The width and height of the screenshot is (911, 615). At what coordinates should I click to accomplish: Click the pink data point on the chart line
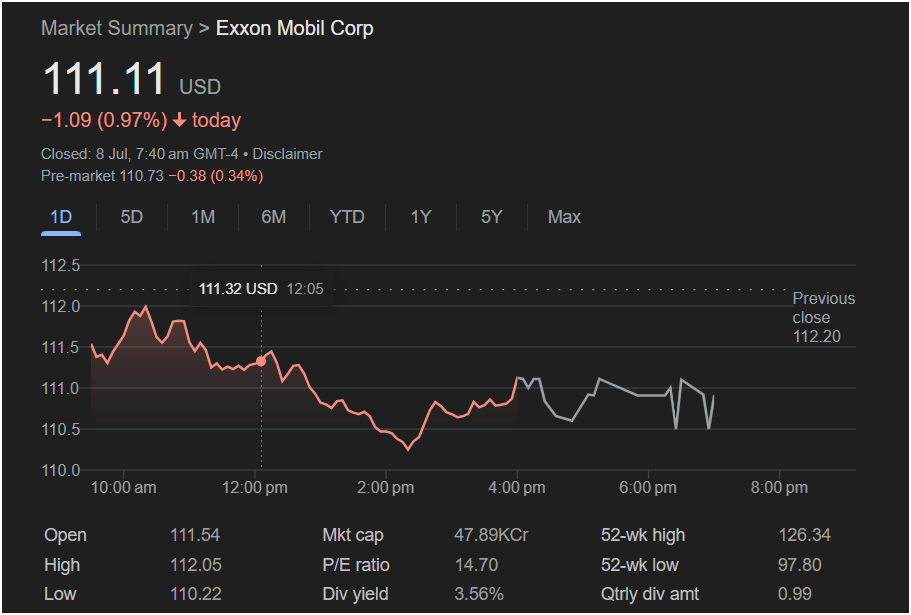coord(261,361)
